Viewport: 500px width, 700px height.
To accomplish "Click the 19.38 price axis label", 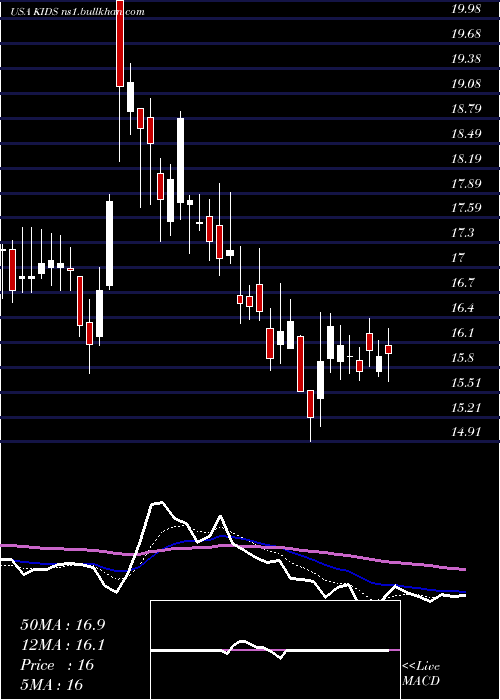I will pos(466,59).
